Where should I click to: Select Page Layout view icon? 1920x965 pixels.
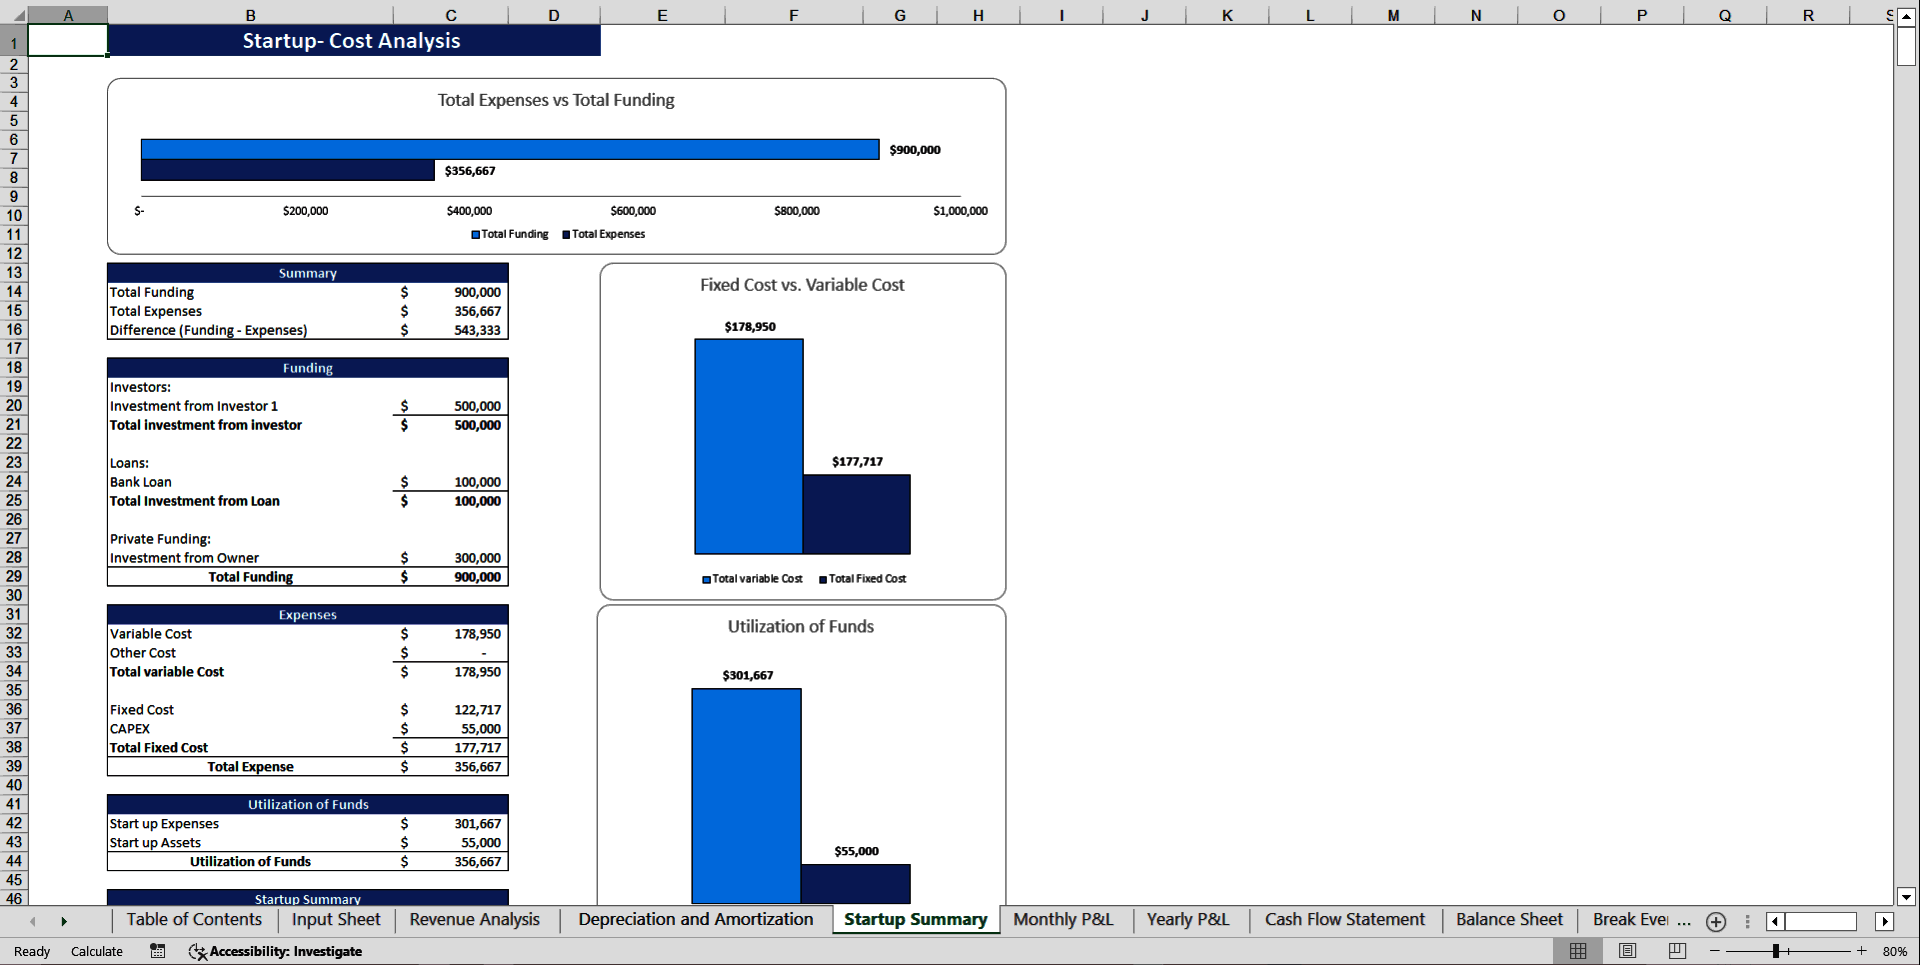coord(1627,951)
